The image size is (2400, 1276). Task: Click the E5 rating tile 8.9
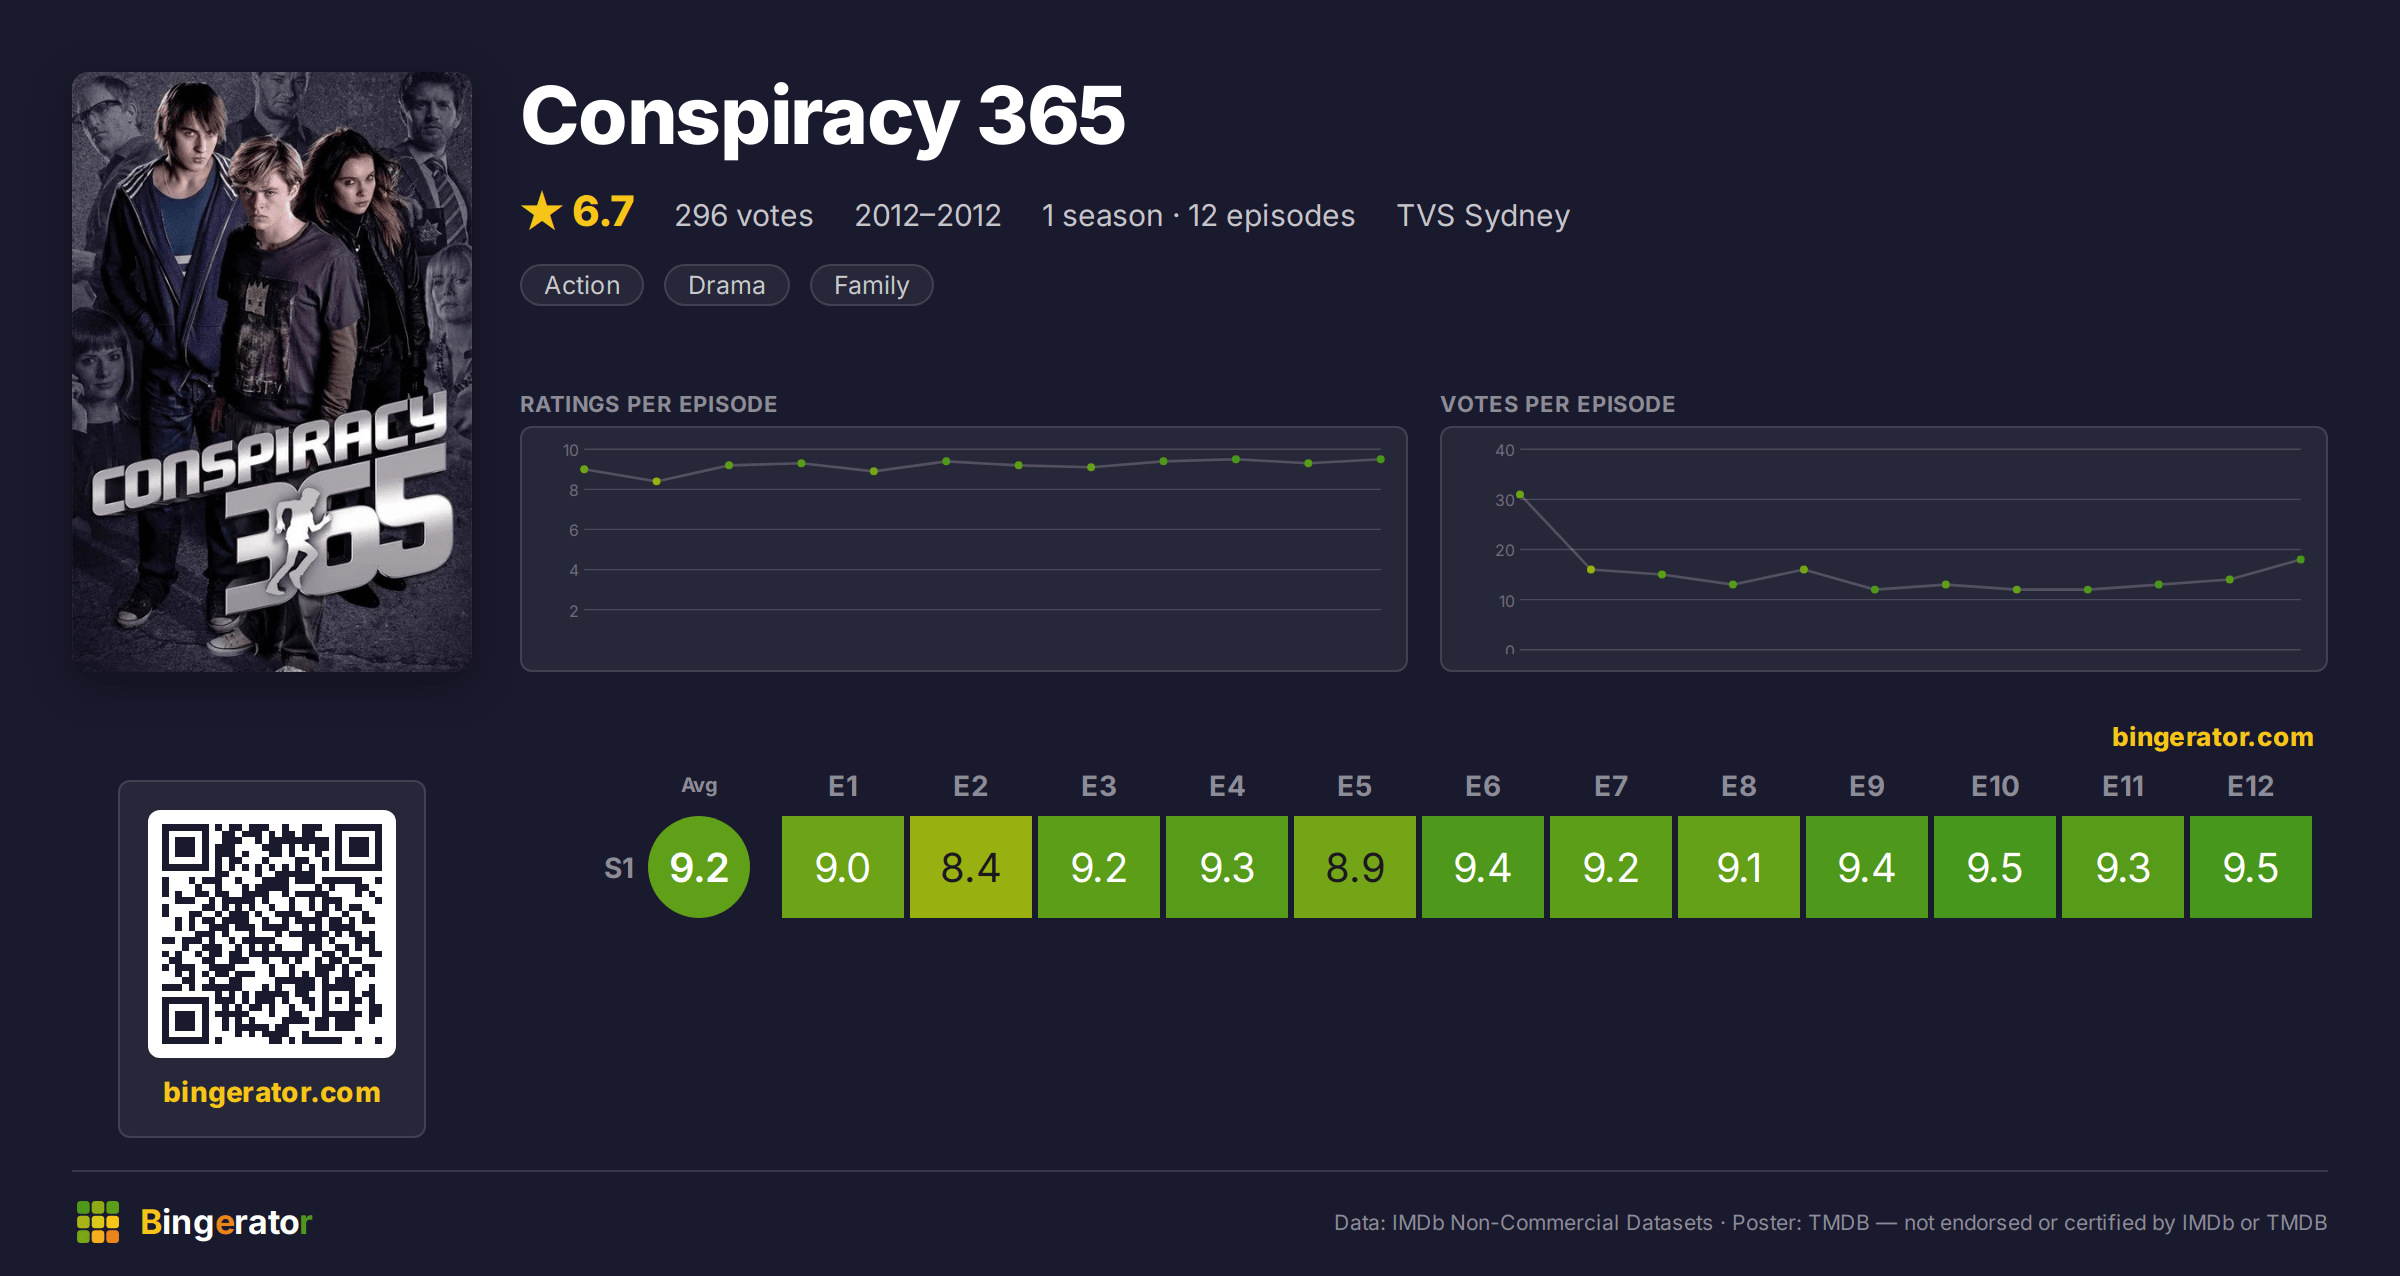tap(1355, 867)
